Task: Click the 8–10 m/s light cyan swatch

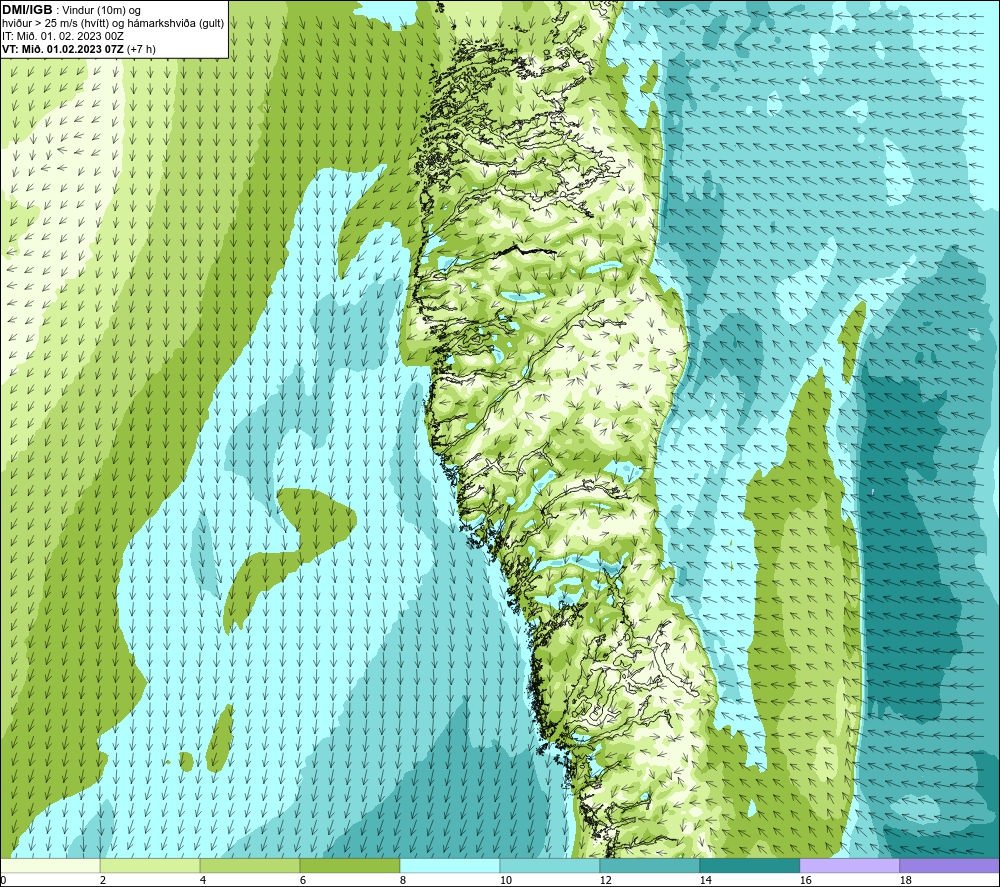Action: pos(450,866)
